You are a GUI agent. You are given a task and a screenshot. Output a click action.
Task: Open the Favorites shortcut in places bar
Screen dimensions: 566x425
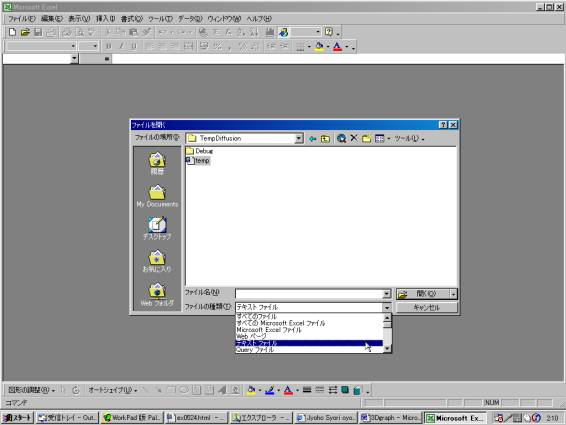(157, 261)
